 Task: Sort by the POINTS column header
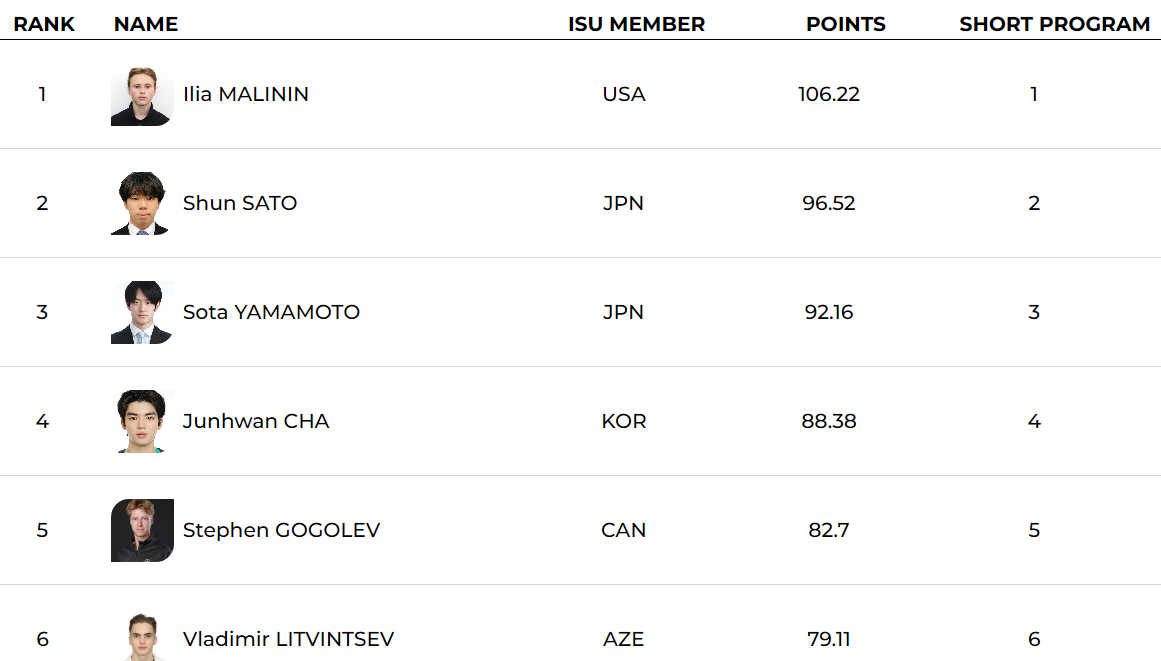click(x=846, y=24)
